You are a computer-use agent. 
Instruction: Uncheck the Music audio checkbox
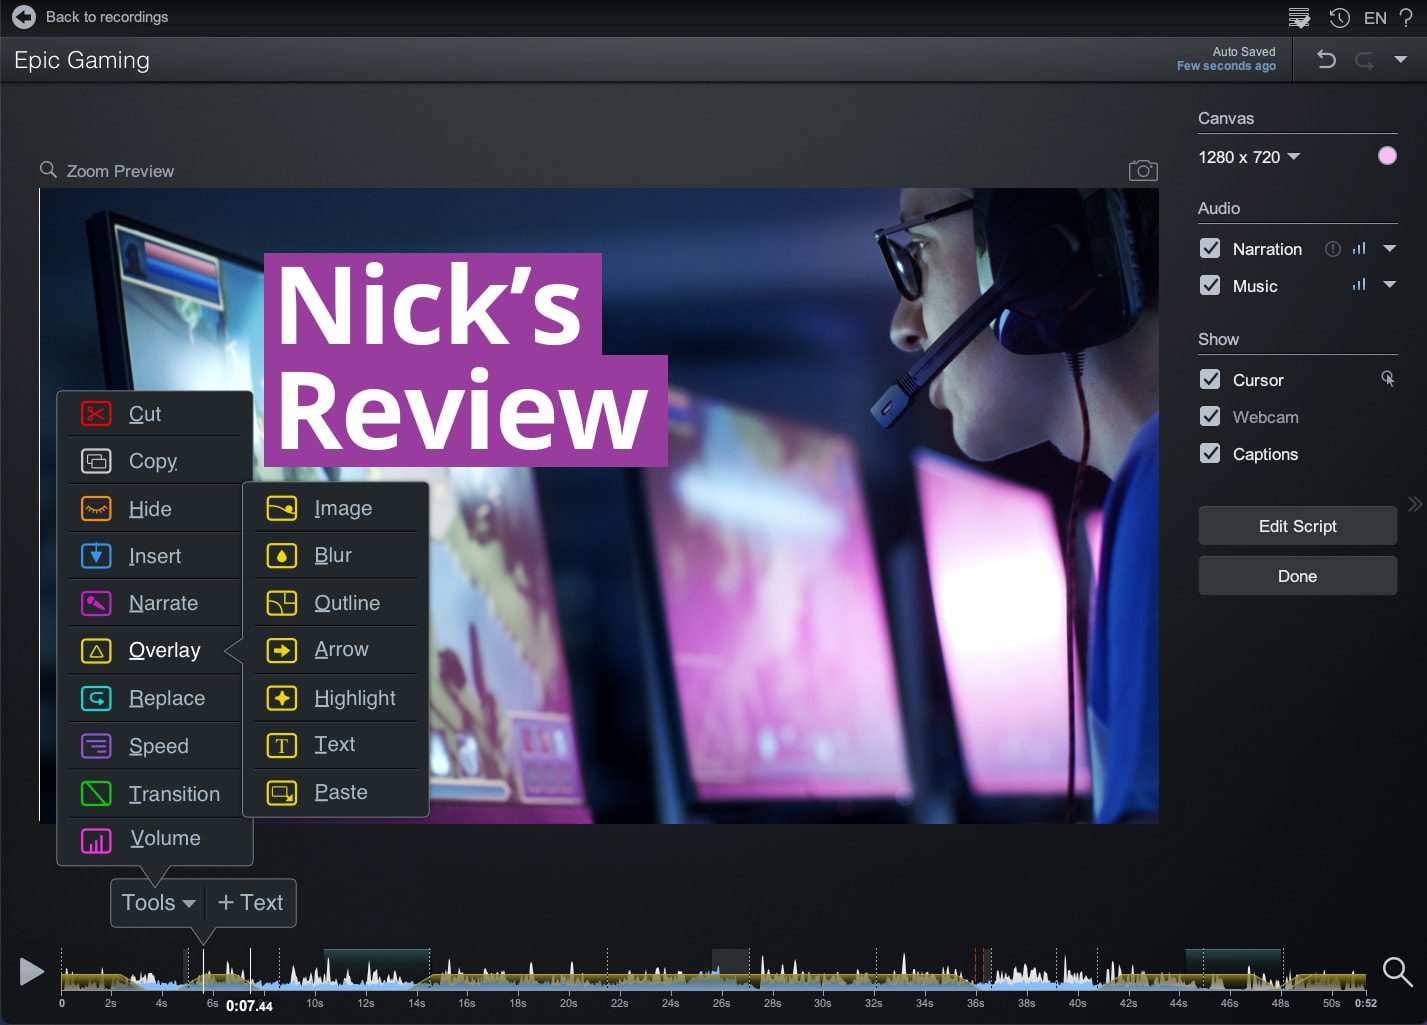(x=1210, y=285)
